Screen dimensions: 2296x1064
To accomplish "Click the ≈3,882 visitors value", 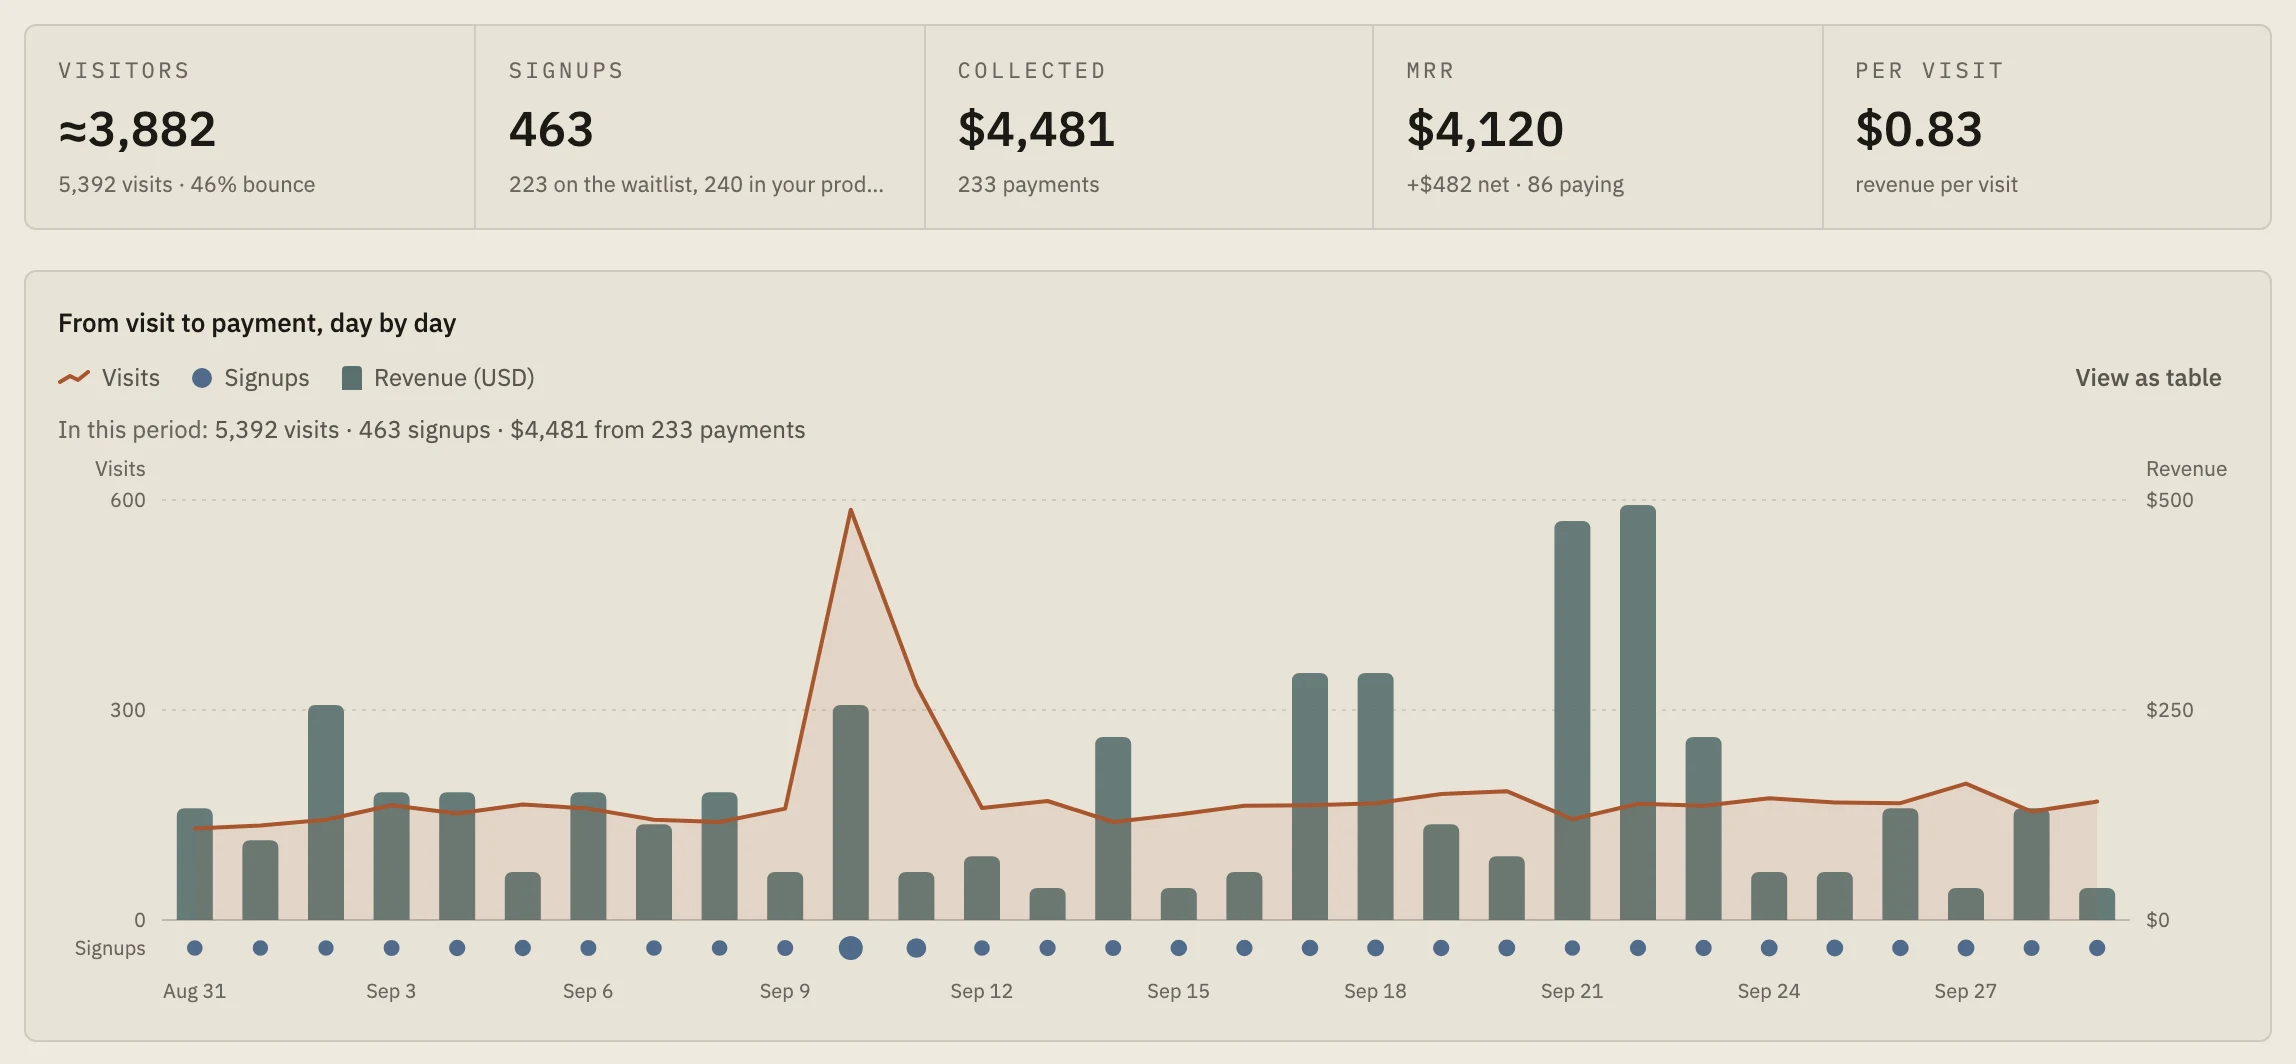I will [x=137, y=130].
